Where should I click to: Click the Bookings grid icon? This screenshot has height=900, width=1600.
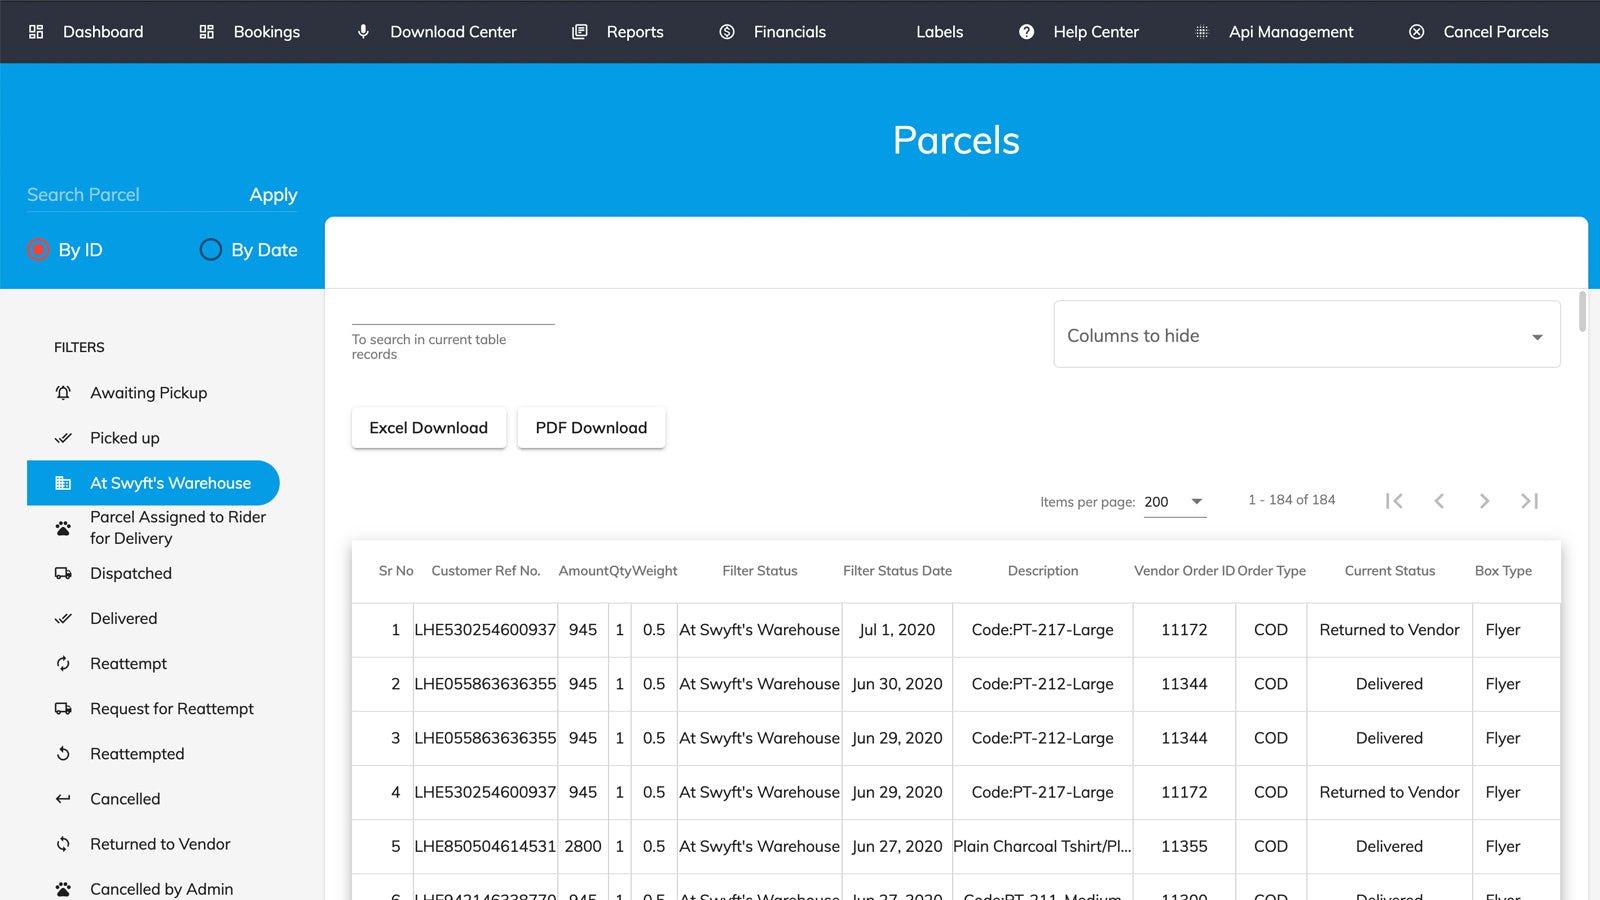tap(207, 32)
